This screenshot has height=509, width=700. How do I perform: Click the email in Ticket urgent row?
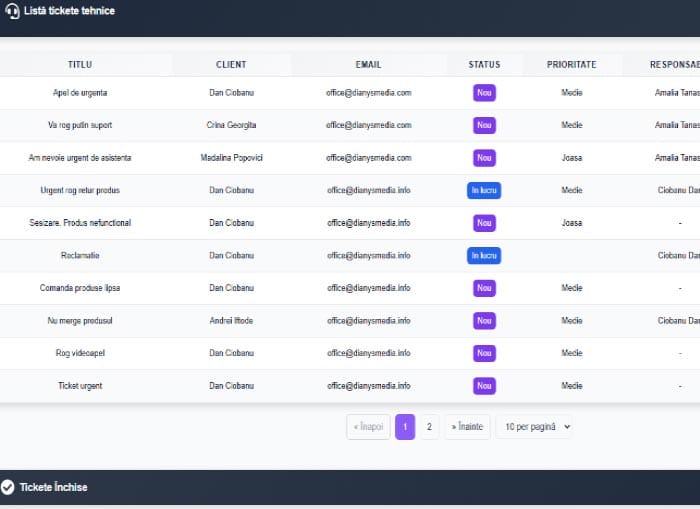tap(368, 386)
